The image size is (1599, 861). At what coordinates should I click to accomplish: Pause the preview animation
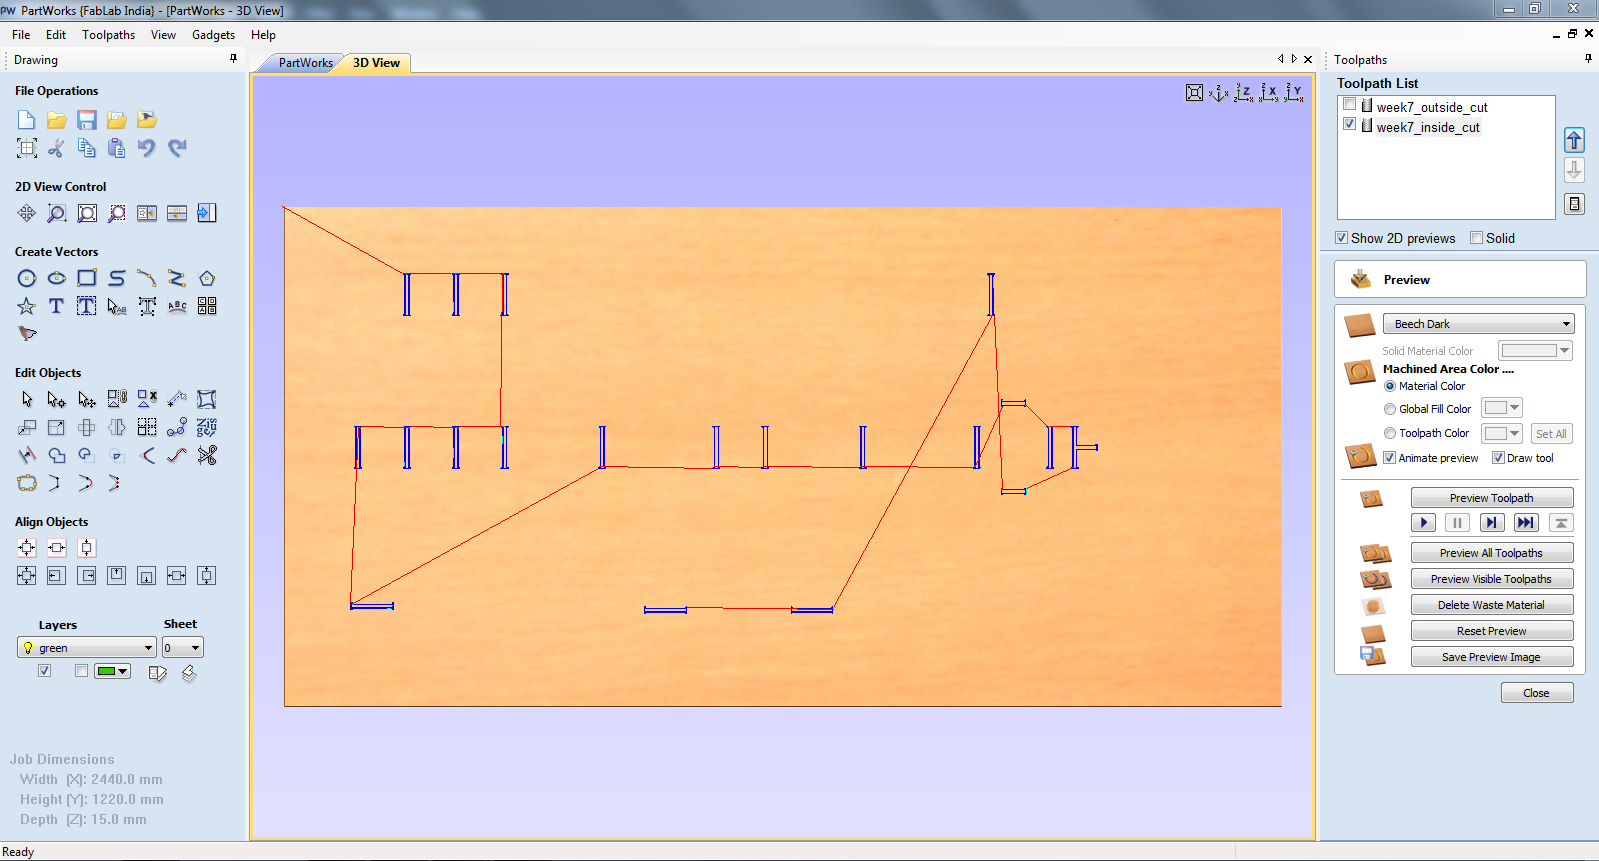coord(1458,522)
